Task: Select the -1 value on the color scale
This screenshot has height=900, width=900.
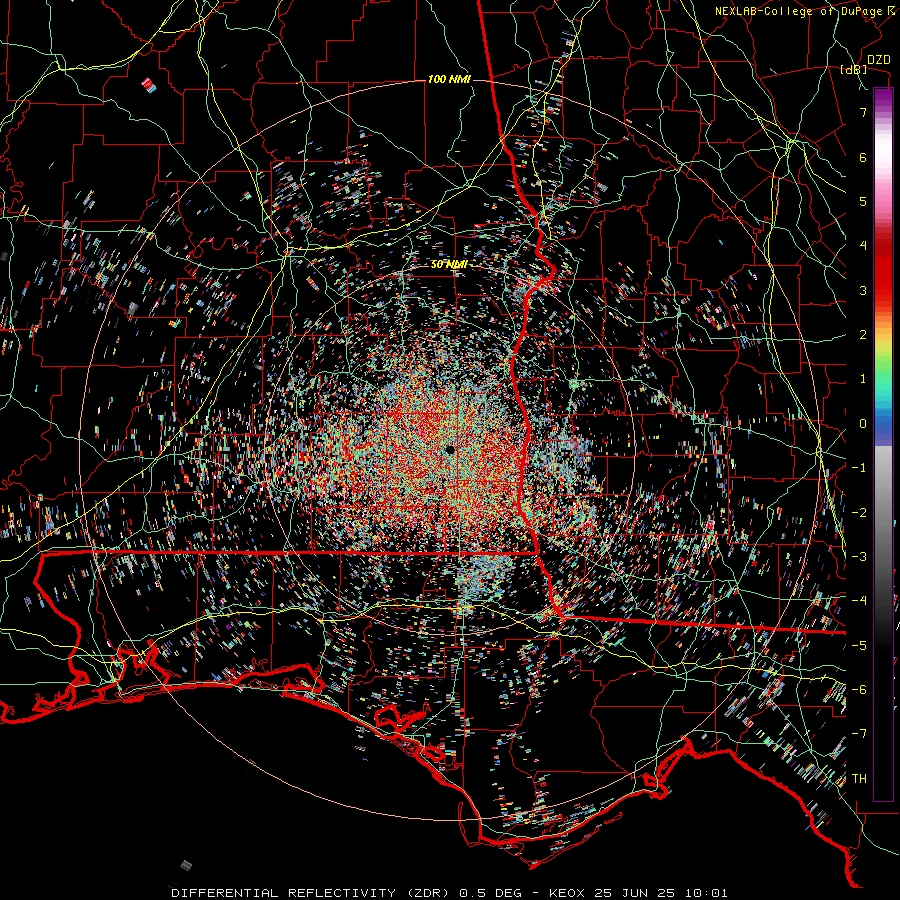Action: click(859, 468)
